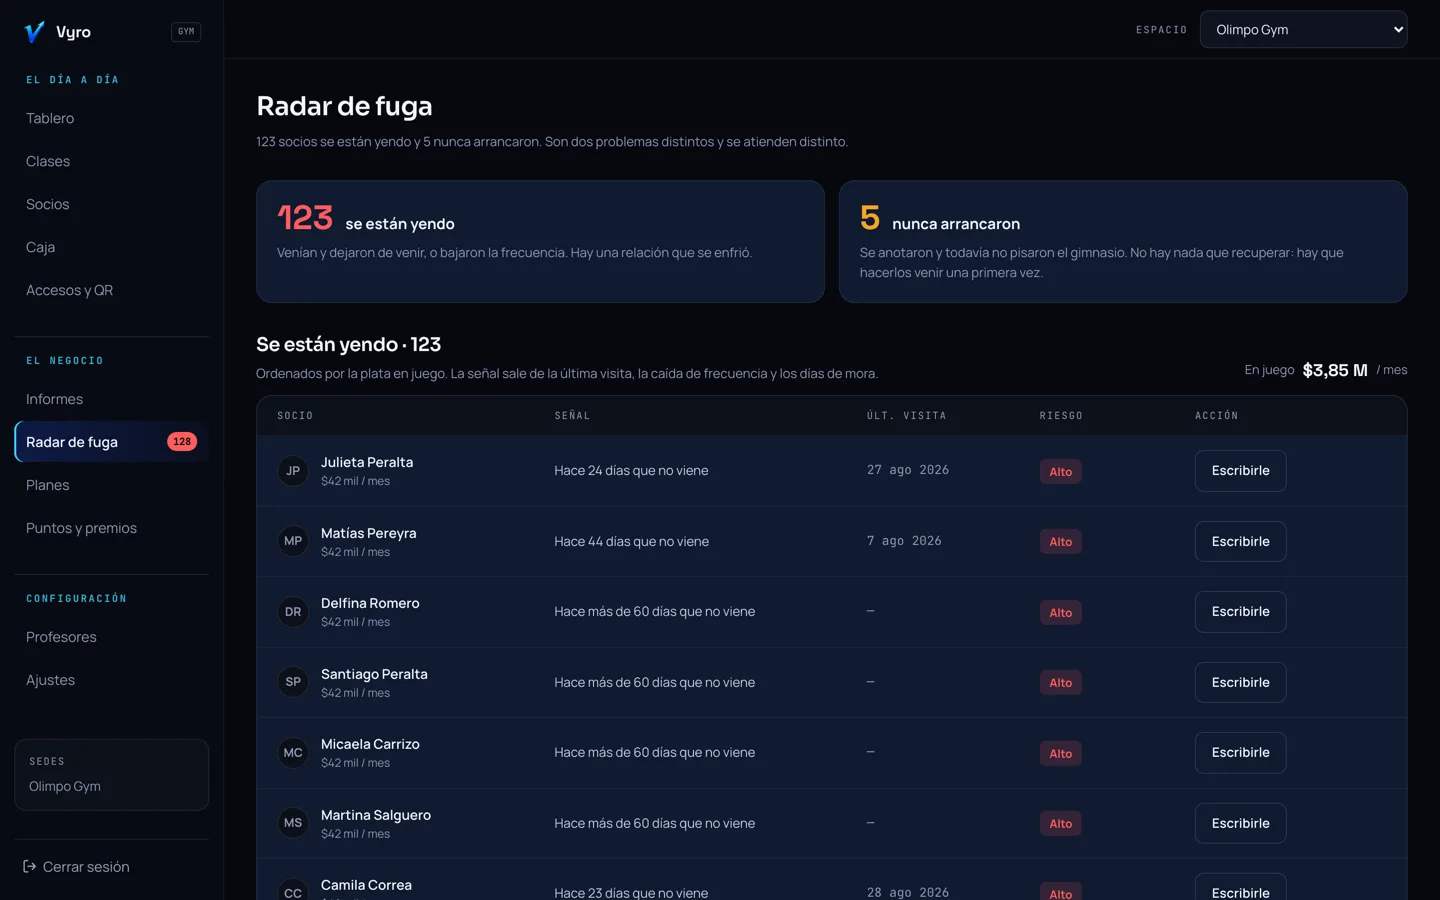Viewport: 1440px width, 900px height.
Task: Click 'Hace 44 días que no viene' text
Action: (632, 541)
